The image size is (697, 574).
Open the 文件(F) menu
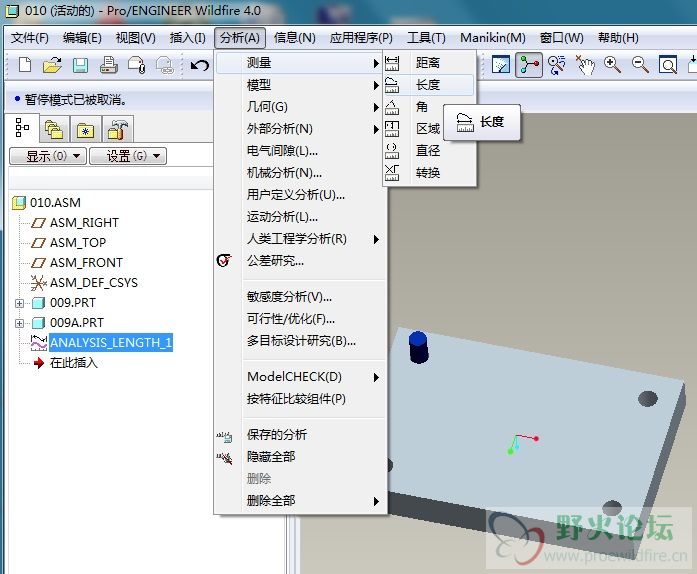click(x=30, y=38)
